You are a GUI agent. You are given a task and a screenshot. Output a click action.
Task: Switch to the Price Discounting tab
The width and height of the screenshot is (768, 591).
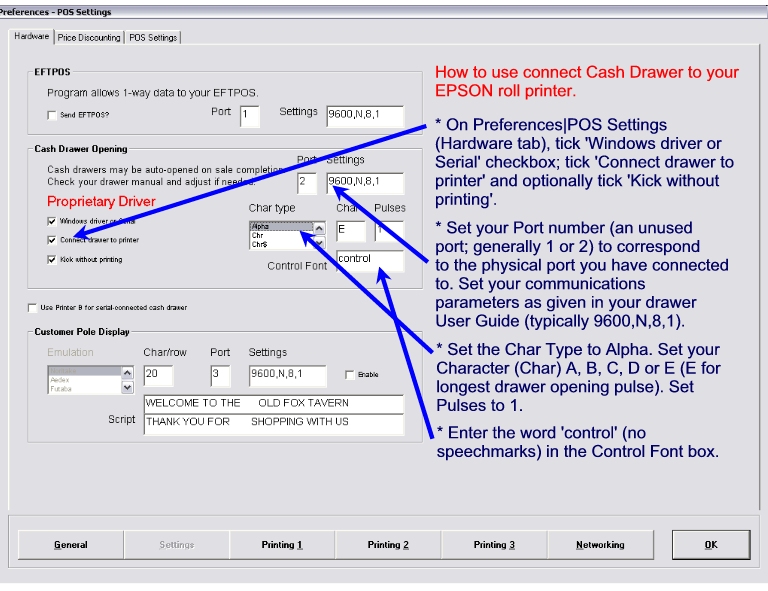(x=89, y=38)
